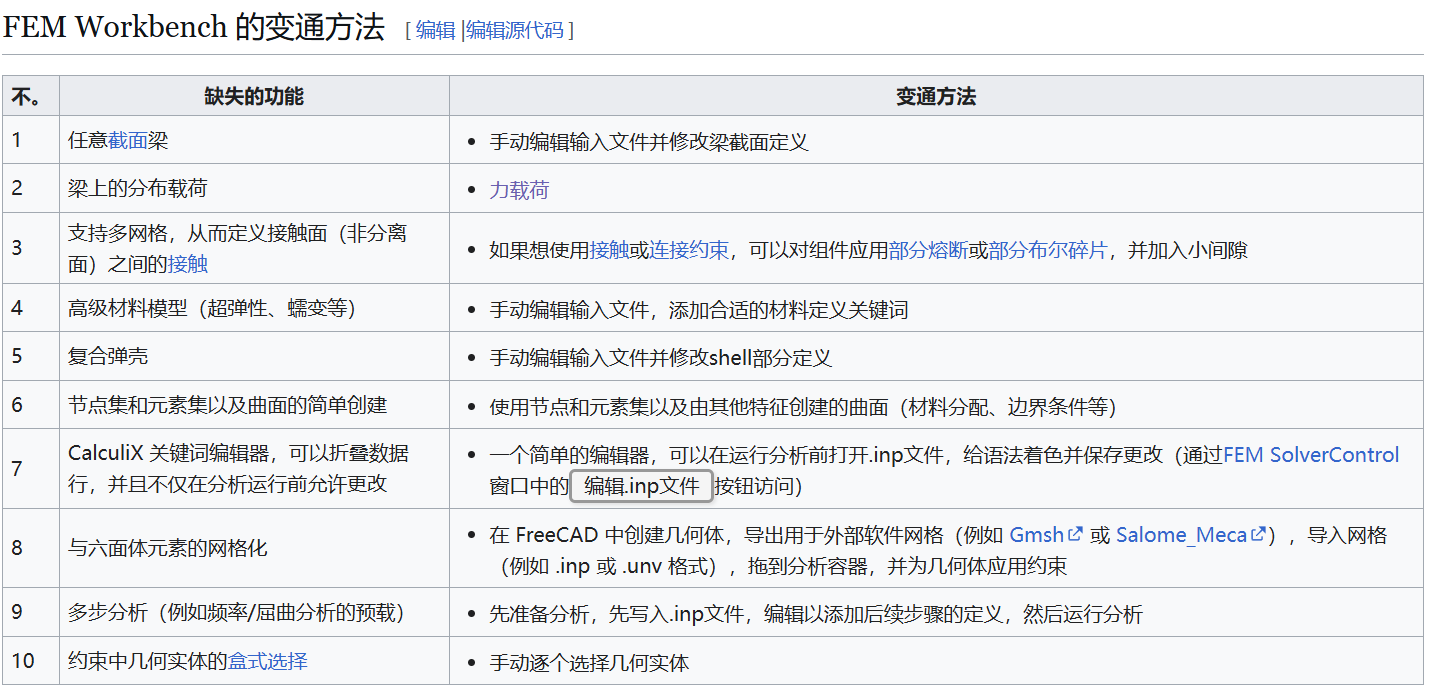1430x695 pixels.
Task: Click the 接触 link in the 缺失的功能 column
Action: pyautogui.click(x=188, y=264)
